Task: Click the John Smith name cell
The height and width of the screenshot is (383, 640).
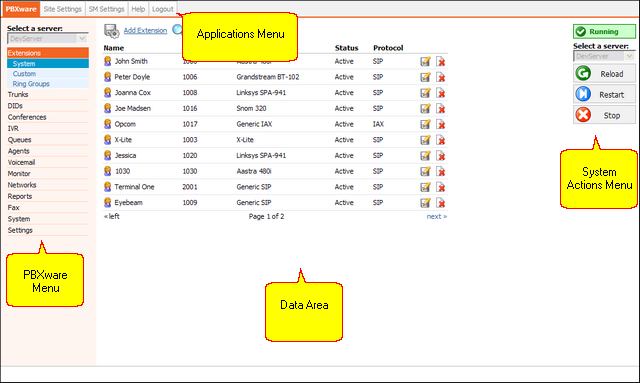Action: tap(131, 61)
